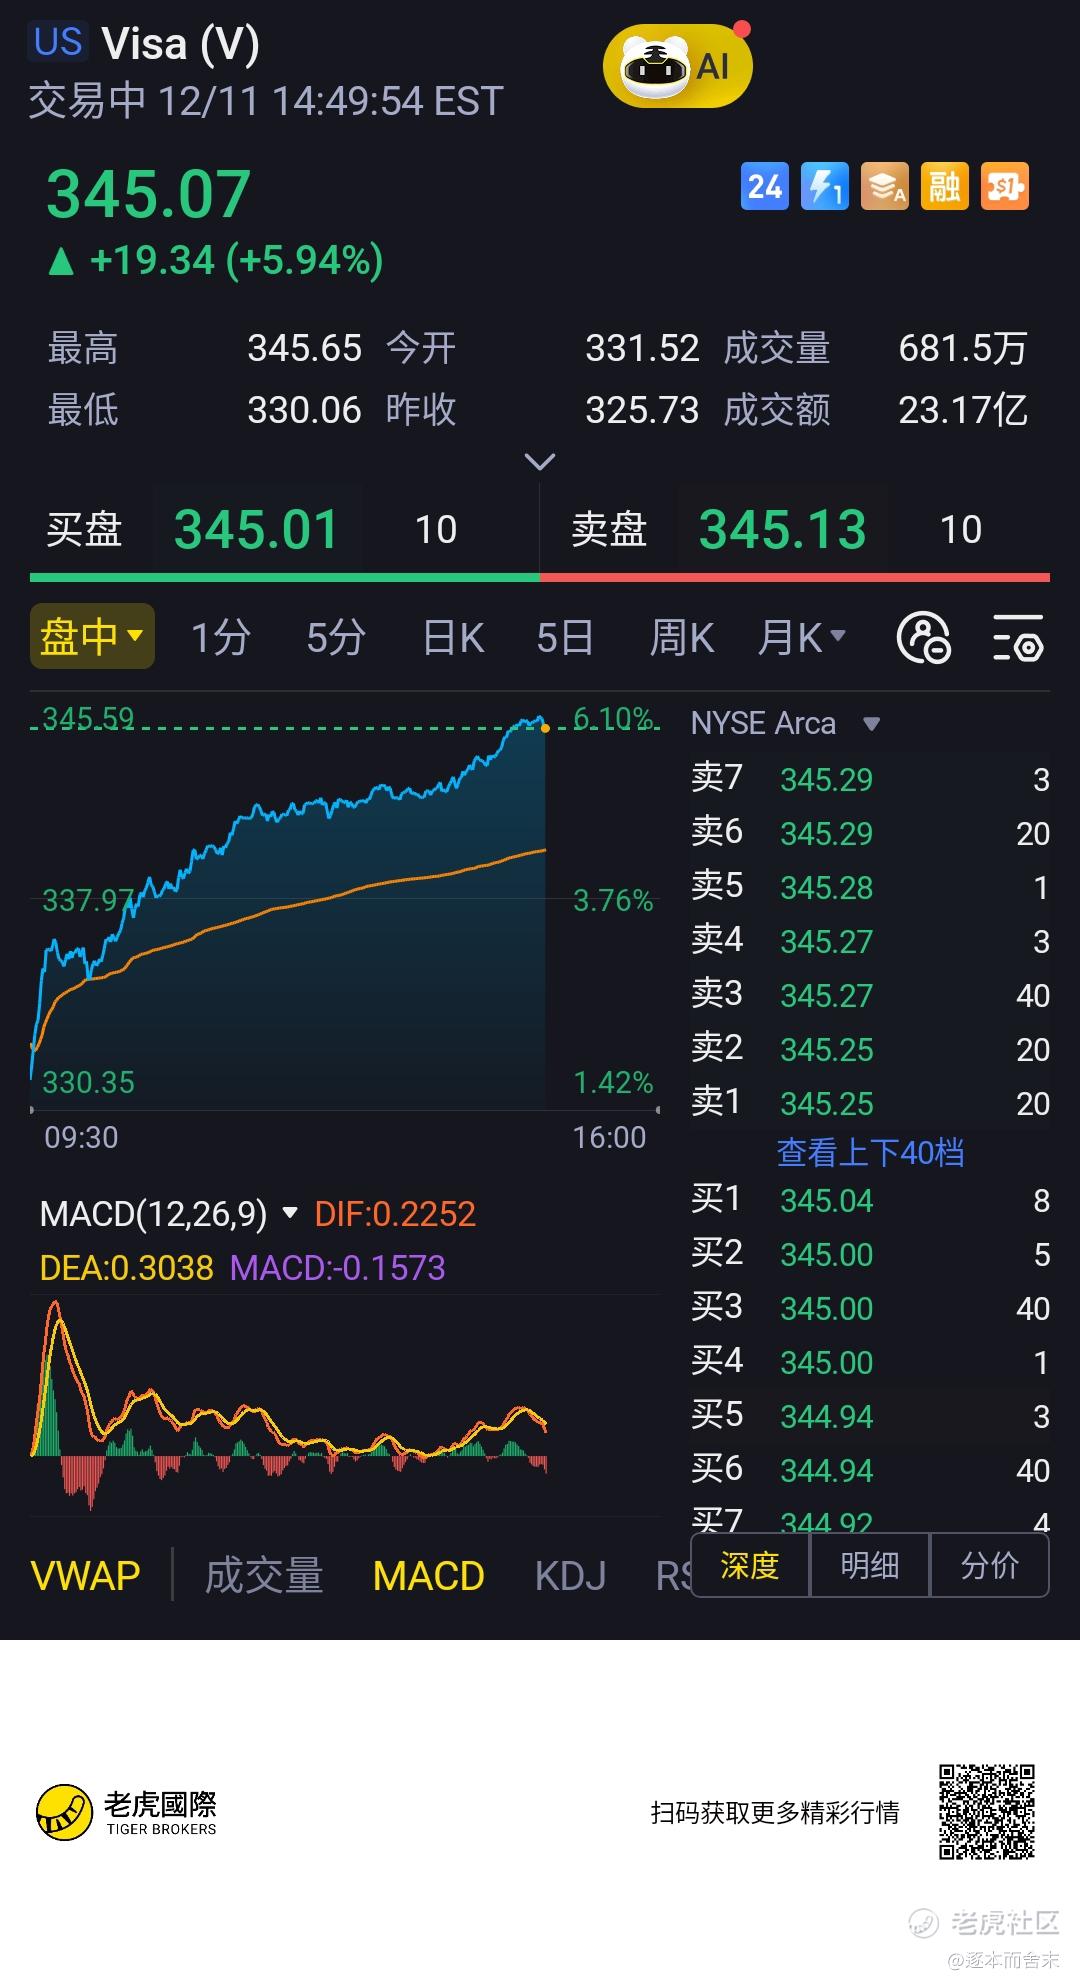This screenshot has height=1985, width=1080.
Task: Select the KDJ indicator
Action: pos(571,1576)
